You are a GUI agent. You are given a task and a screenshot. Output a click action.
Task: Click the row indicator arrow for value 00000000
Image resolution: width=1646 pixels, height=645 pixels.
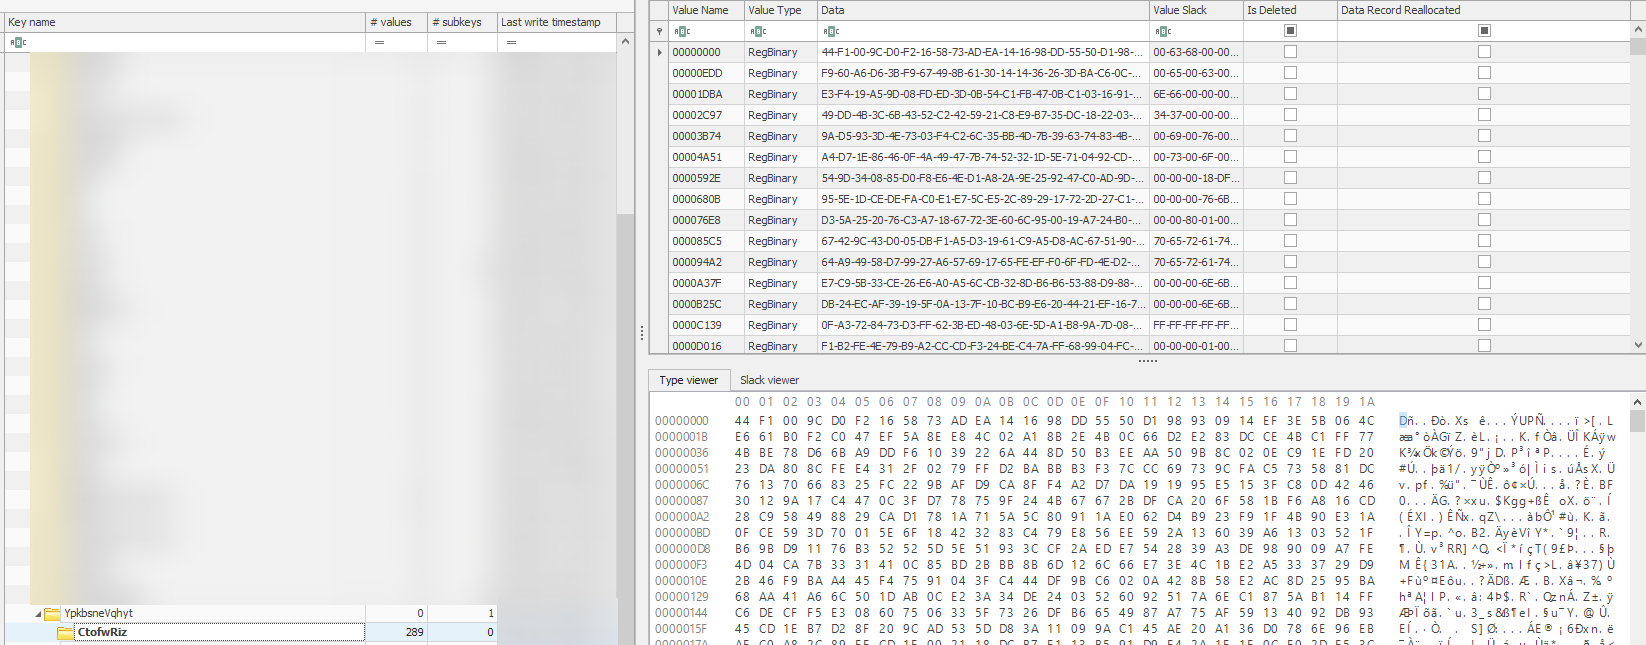click(x=659, y=52)
